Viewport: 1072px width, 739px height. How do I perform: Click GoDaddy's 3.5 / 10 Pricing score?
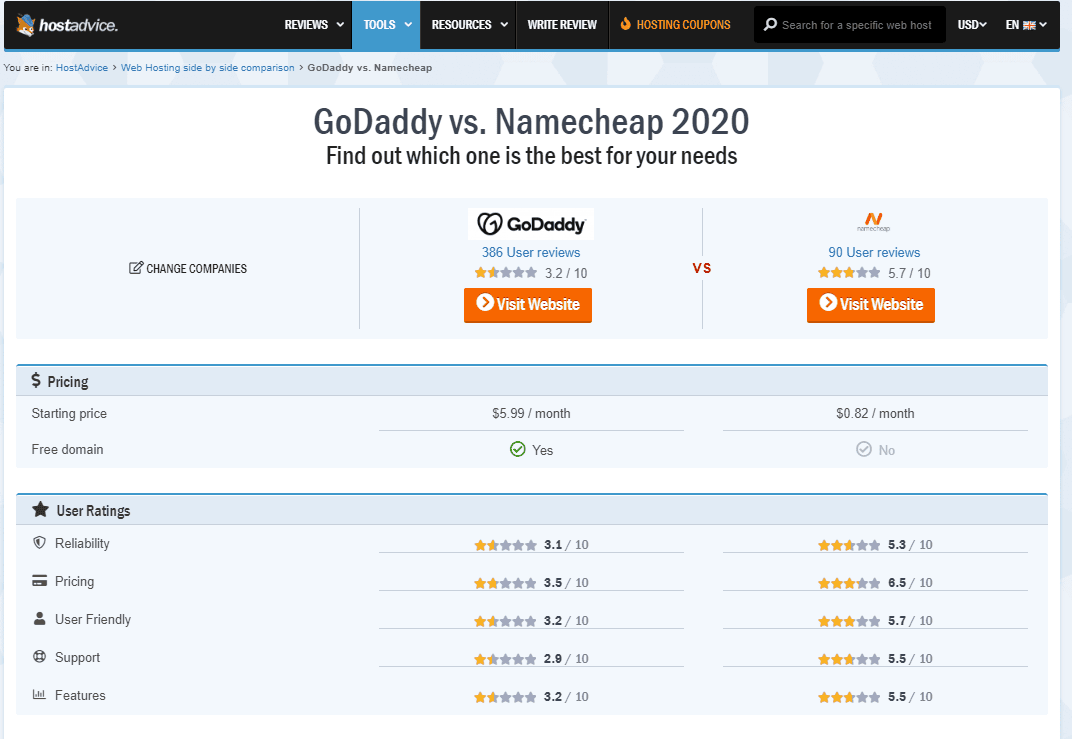point(566,583)
